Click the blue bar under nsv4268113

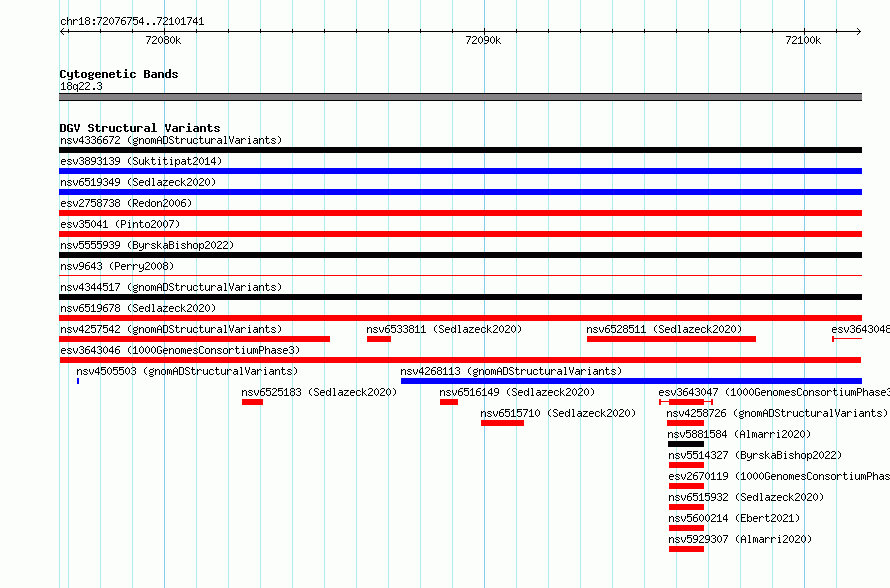tap(631, 381)
